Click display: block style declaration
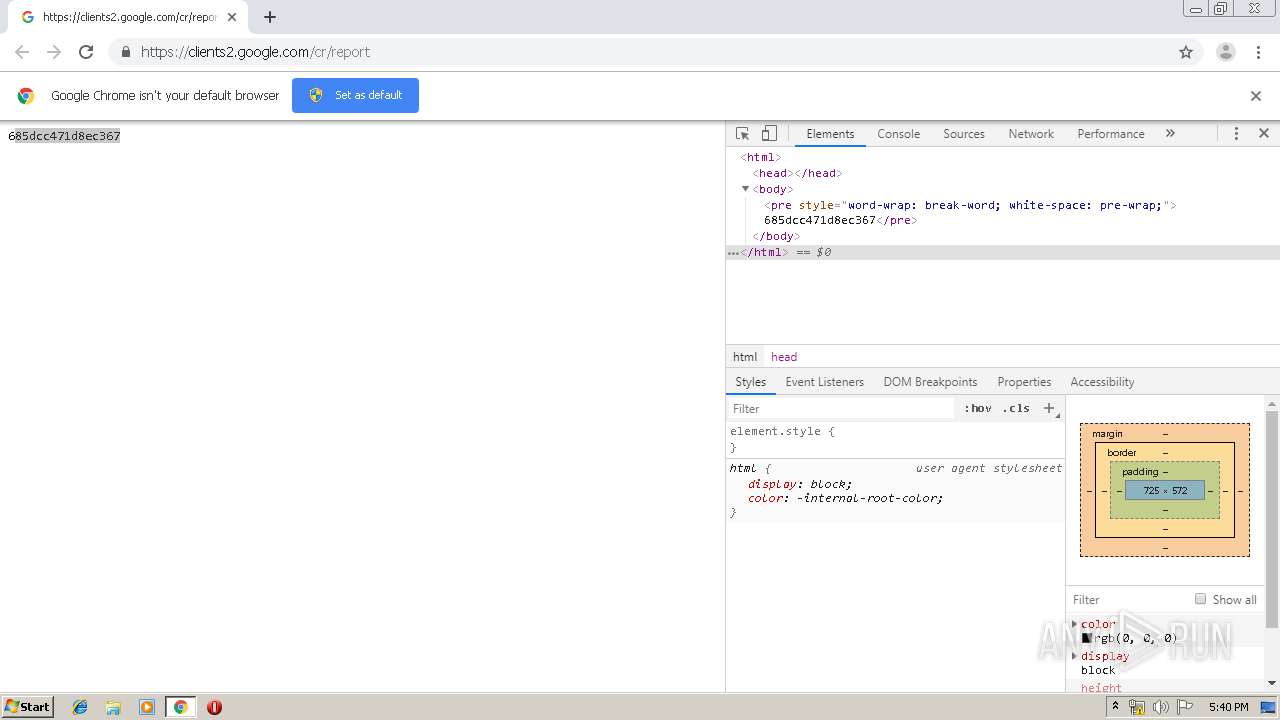Screen dimensions: 1280x720 click(x=800, y=484)
